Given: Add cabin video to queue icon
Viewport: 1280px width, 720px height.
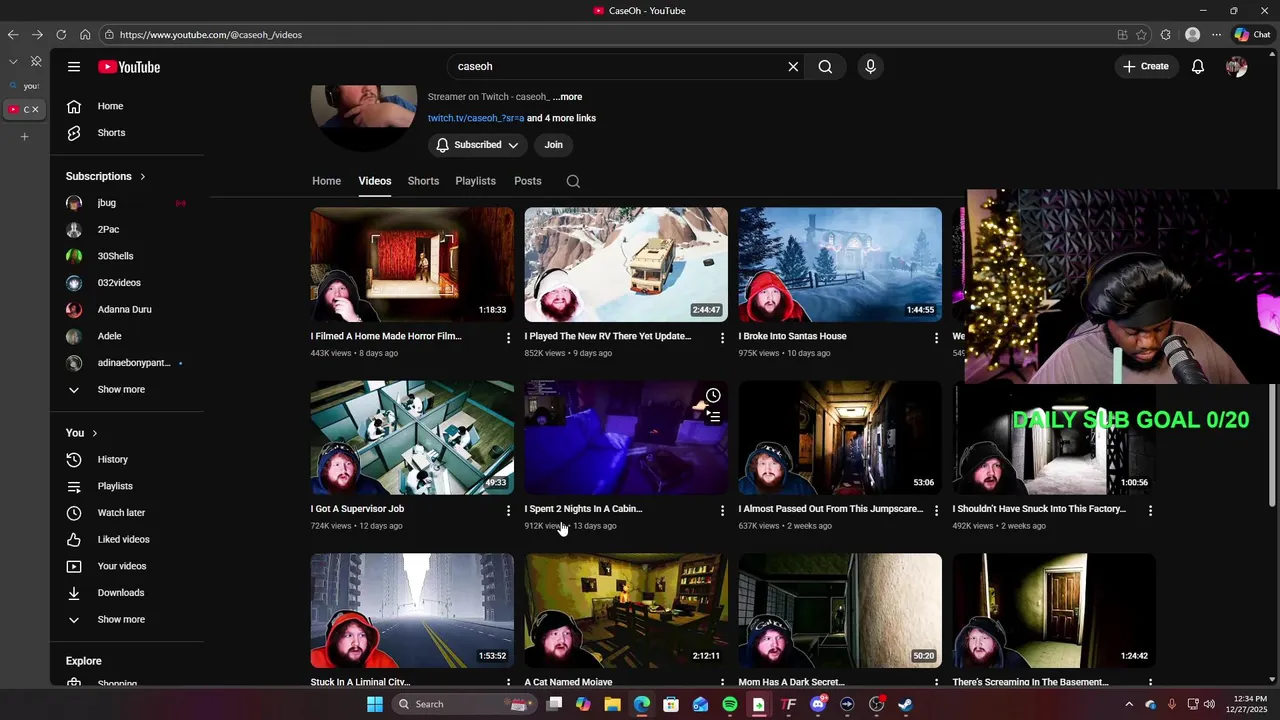Looking at the screenshot, I should click(x=713, y=417).
